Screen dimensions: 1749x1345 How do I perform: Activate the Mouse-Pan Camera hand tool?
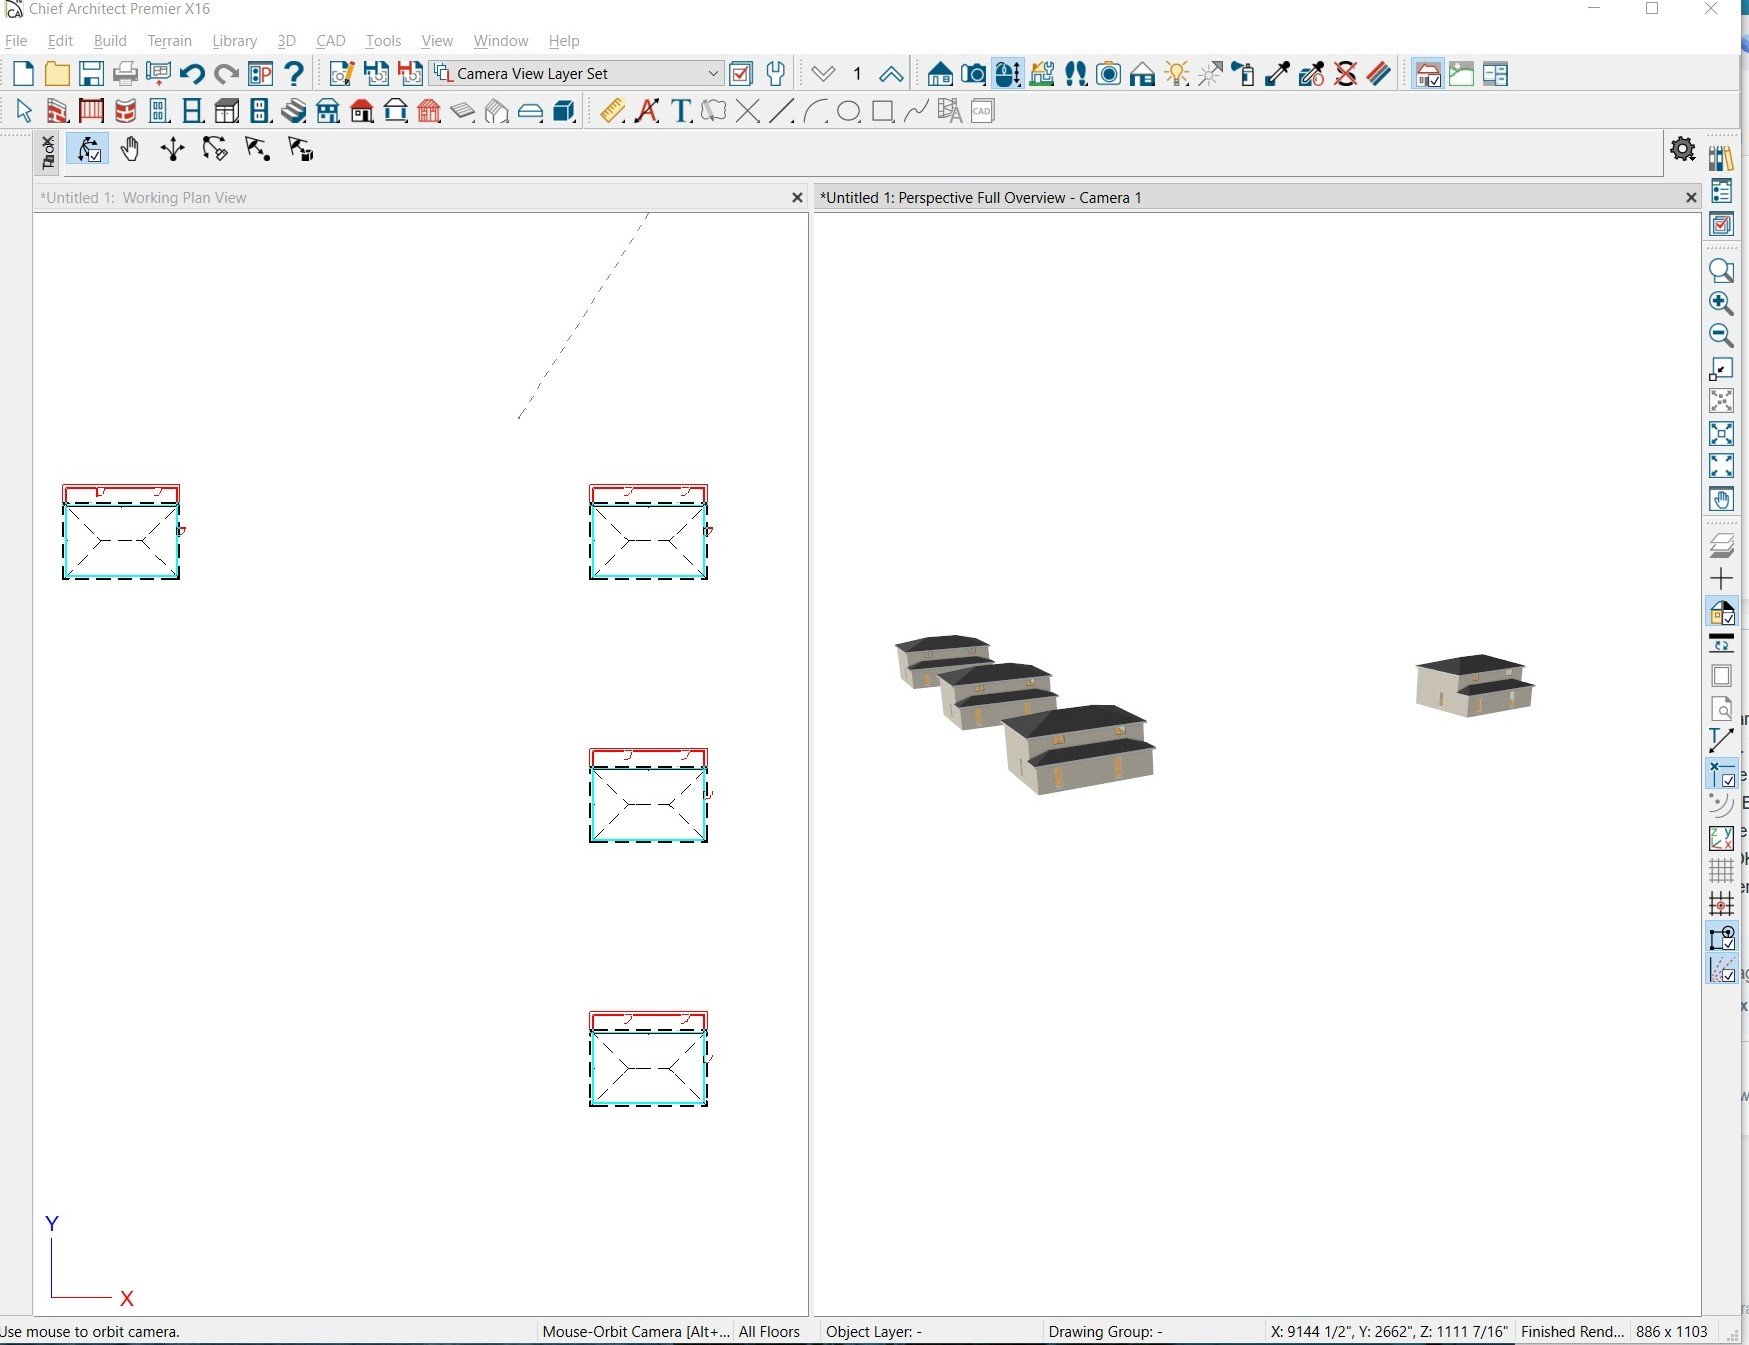pyautogui.click(x=130, y=150)
